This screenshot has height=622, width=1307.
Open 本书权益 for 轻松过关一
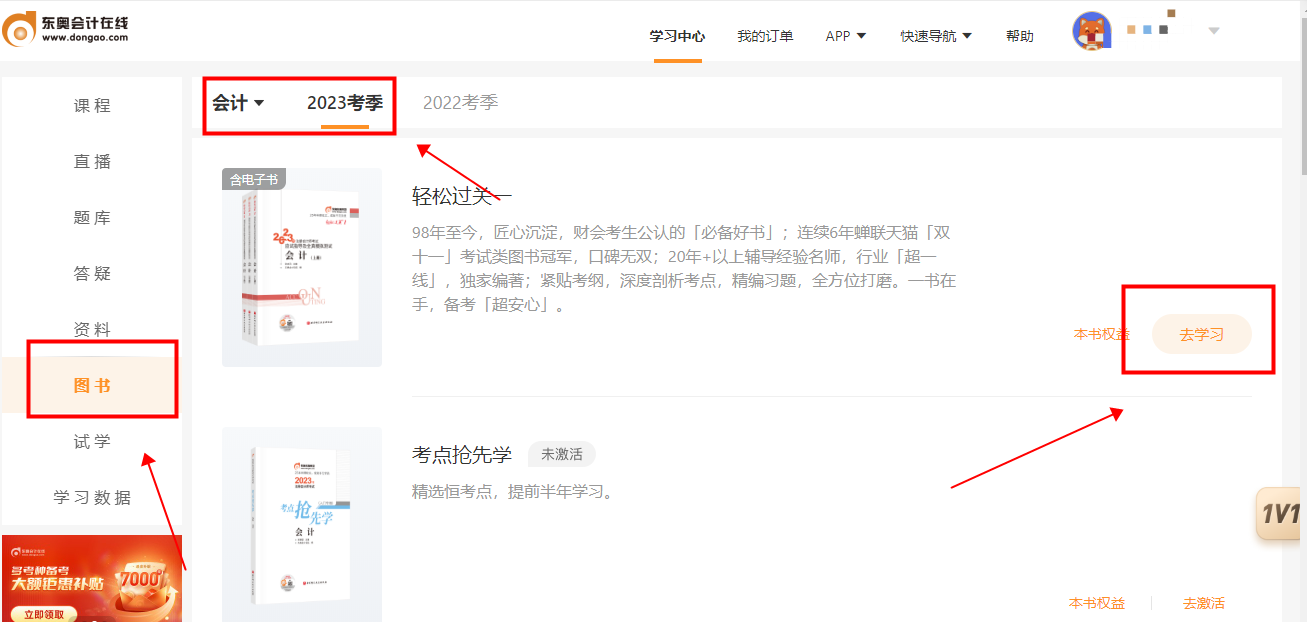coord(1101,334)
